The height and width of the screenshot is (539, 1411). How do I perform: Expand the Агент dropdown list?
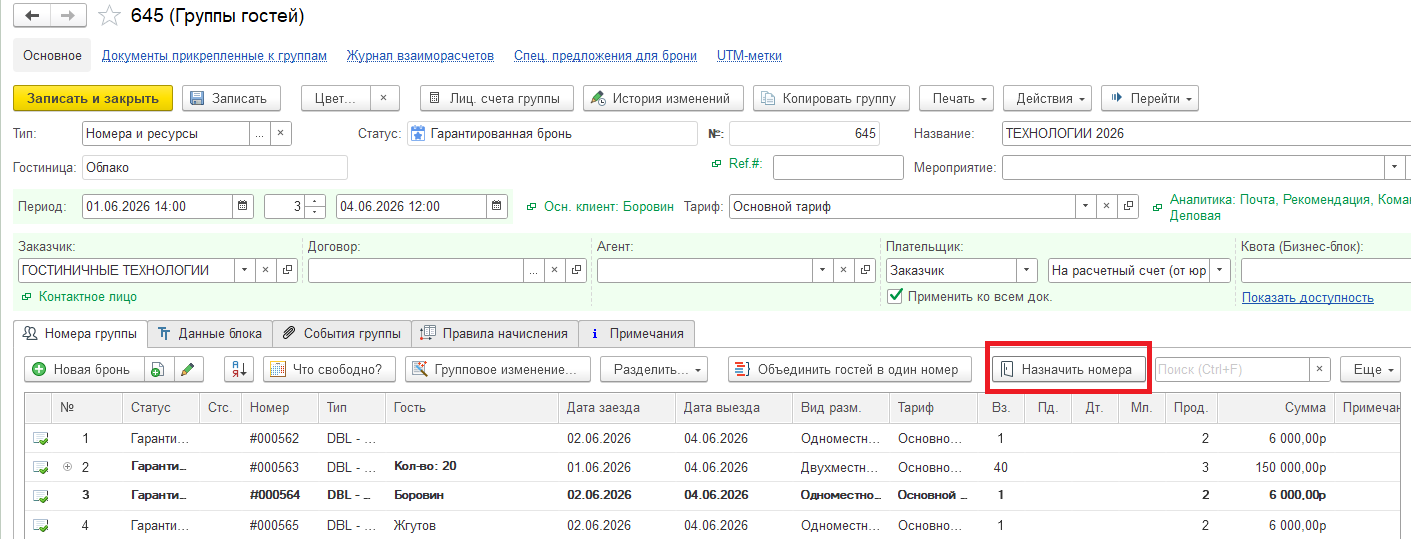point(823,270)
